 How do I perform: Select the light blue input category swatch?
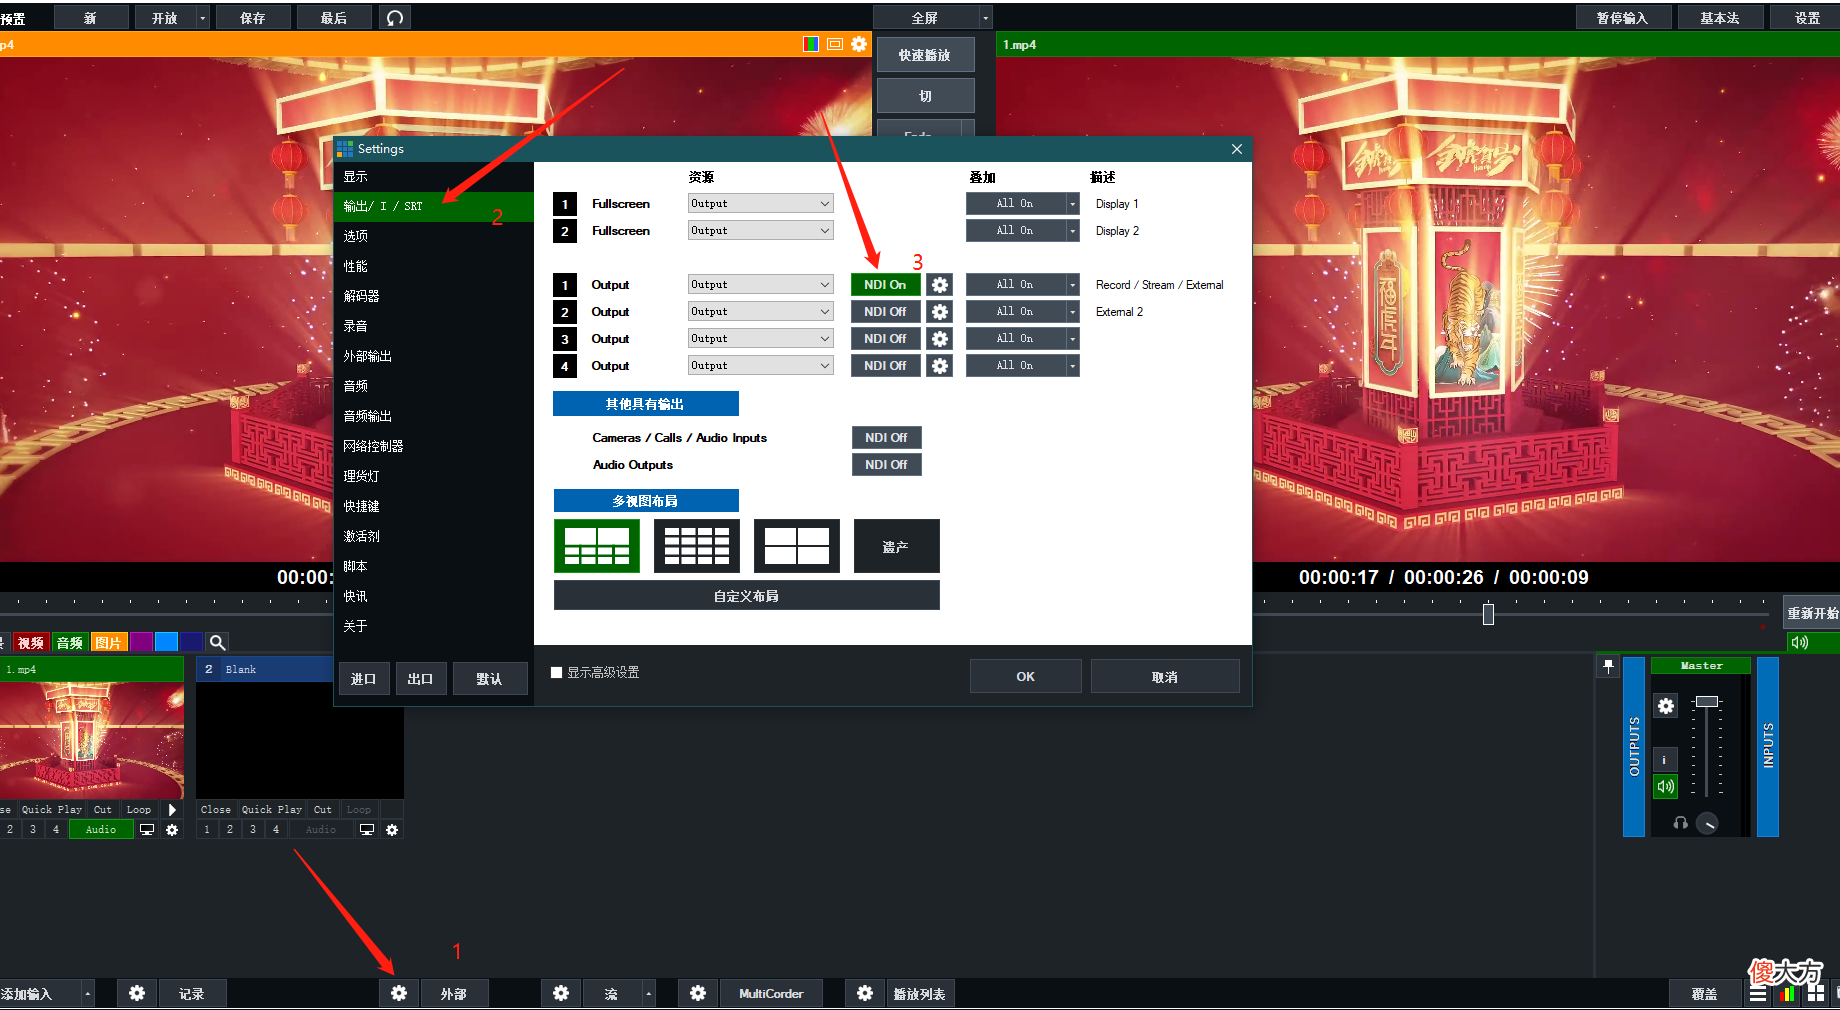point(166,642)
